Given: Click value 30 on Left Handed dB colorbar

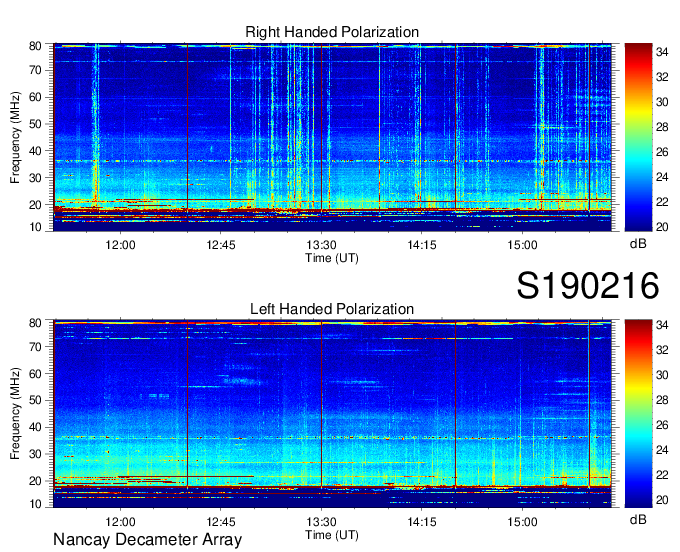Looking at the screenshot, I should (x=662, y=375).
